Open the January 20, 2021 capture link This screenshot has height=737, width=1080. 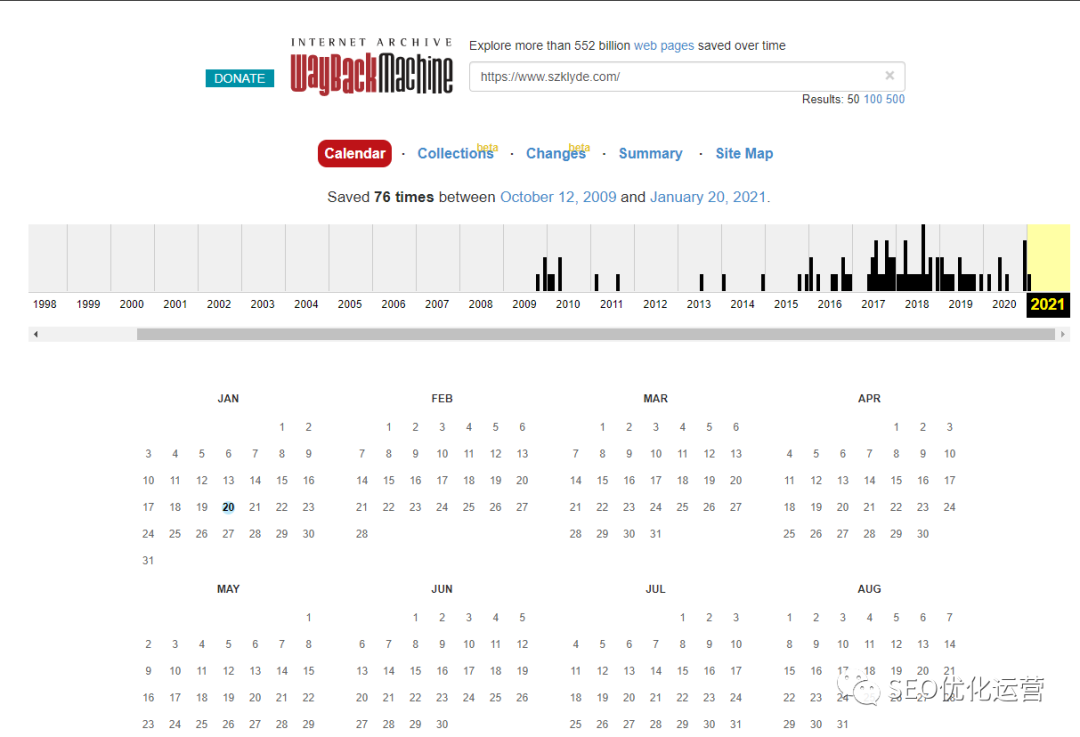(x=708, y=197)
